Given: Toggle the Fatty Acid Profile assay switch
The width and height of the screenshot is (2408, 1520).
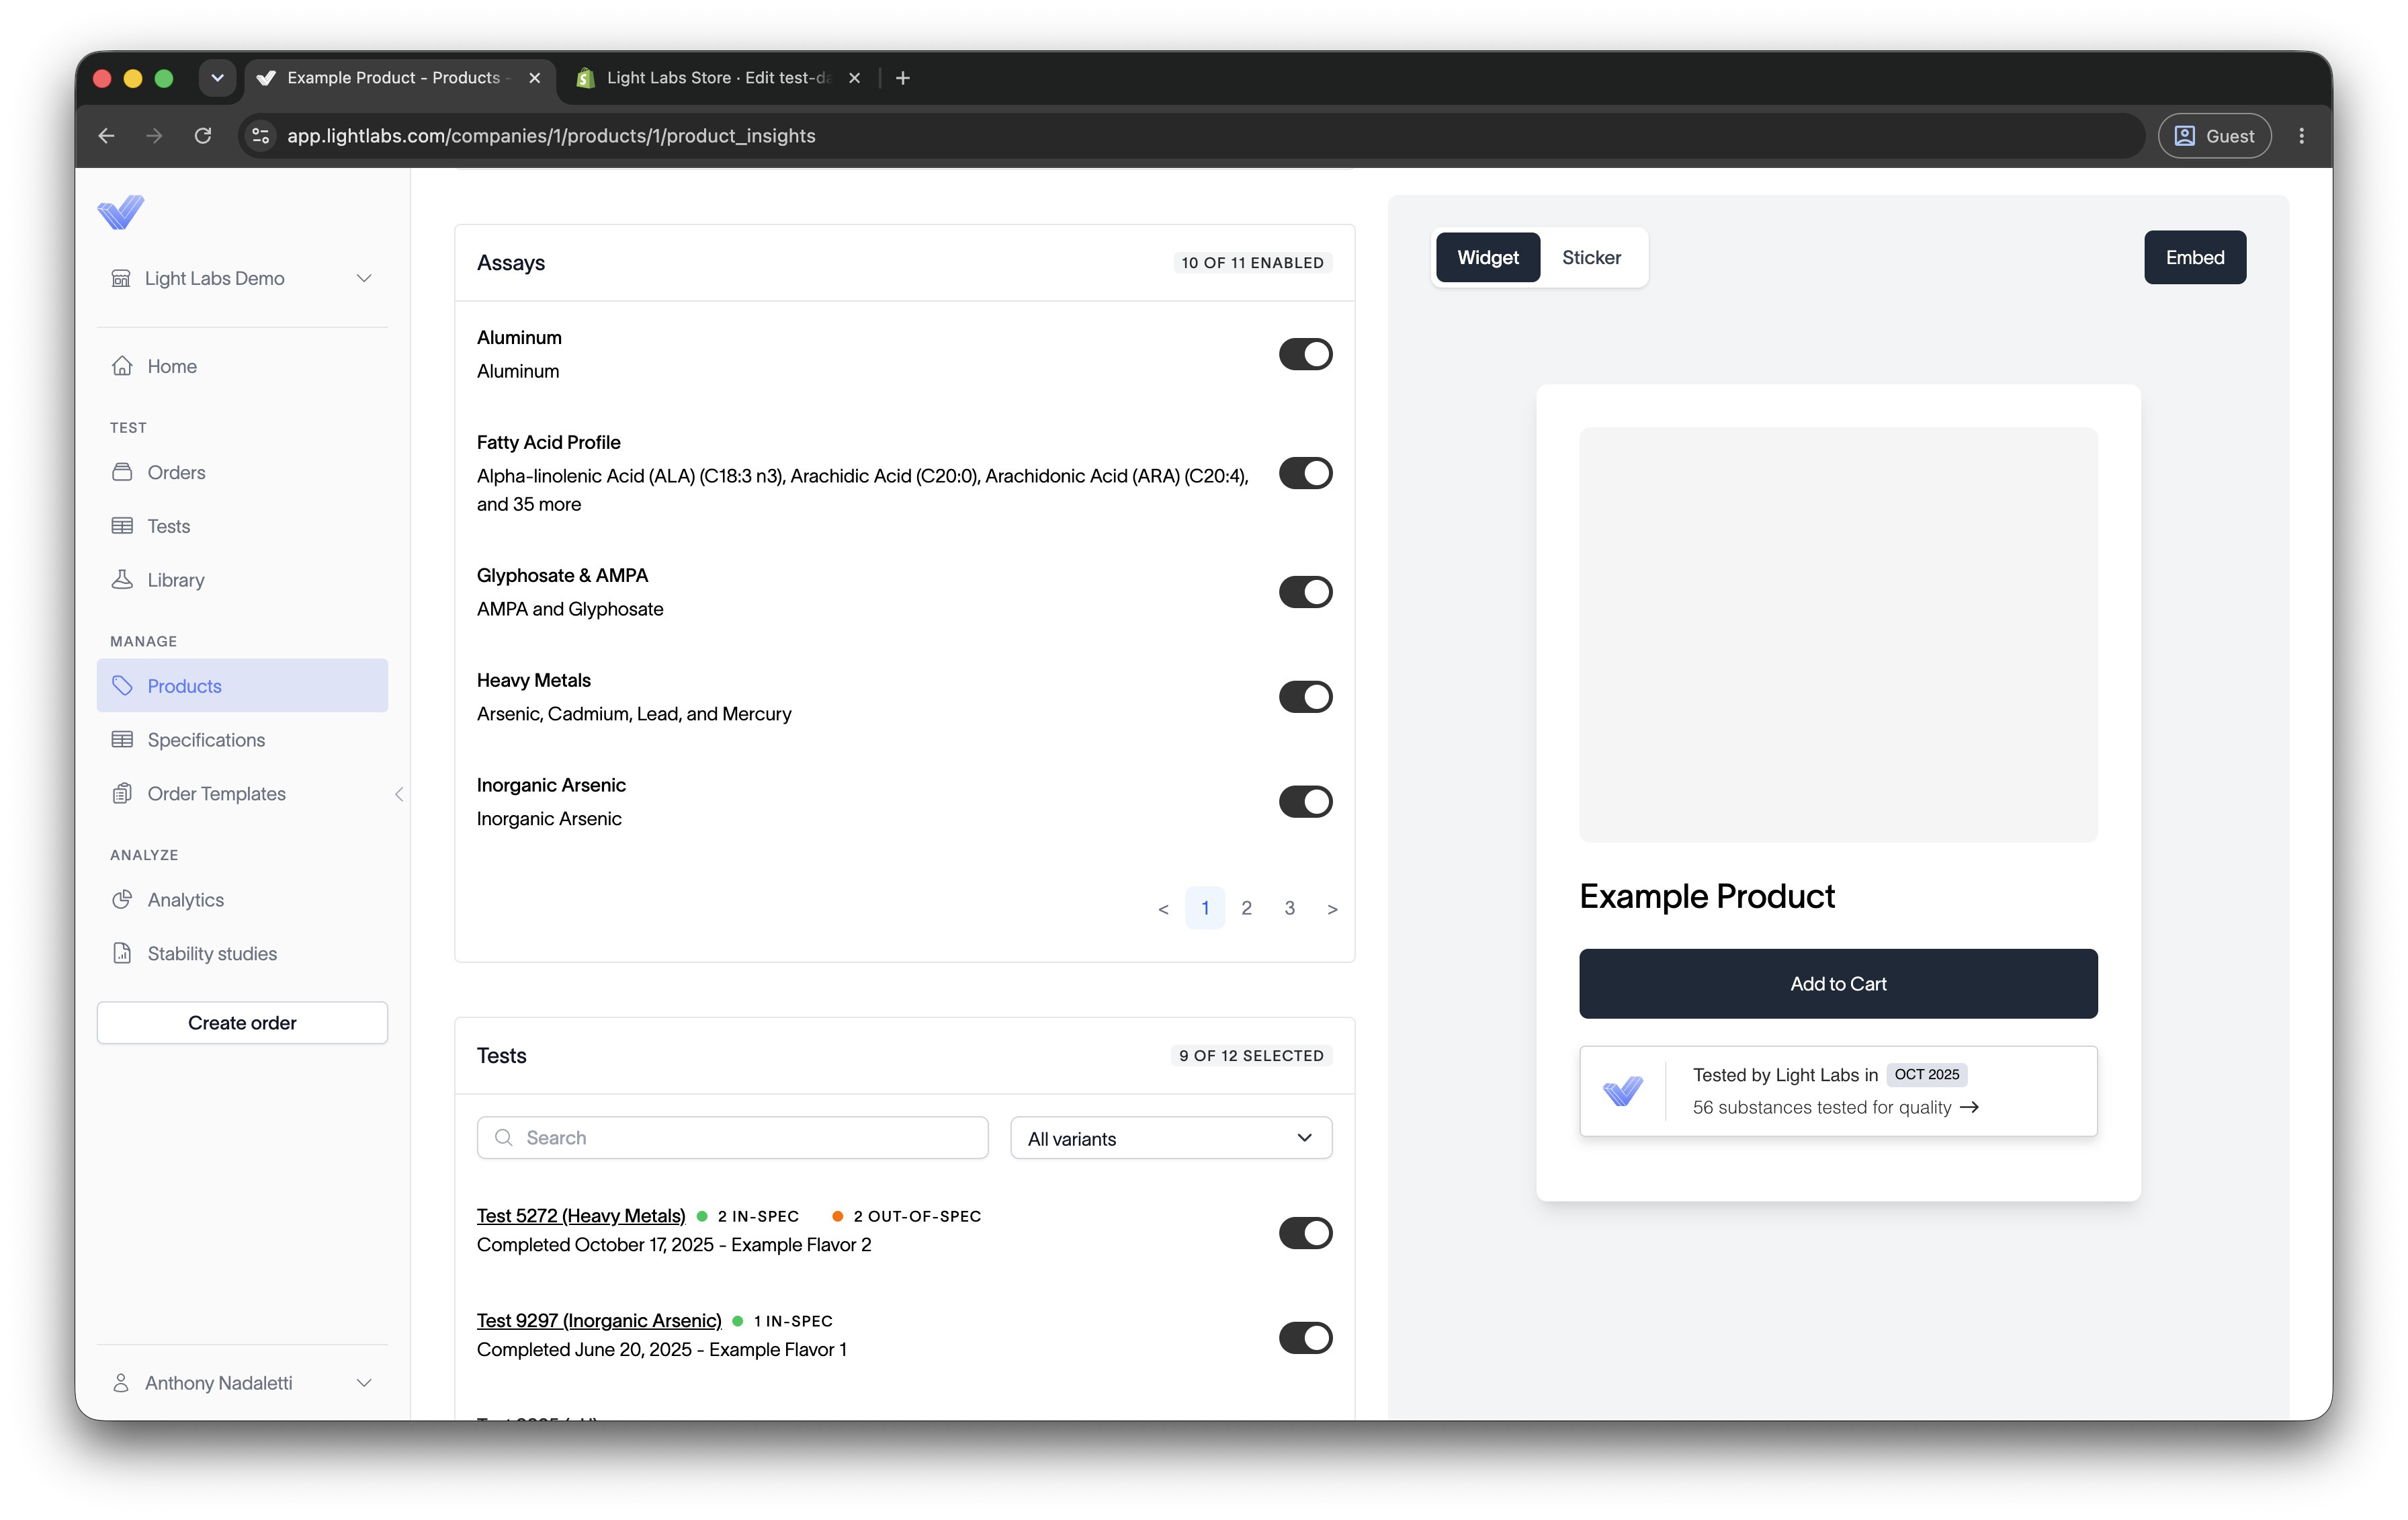Looking at the screenshot, I should (x=1305, y=473).
